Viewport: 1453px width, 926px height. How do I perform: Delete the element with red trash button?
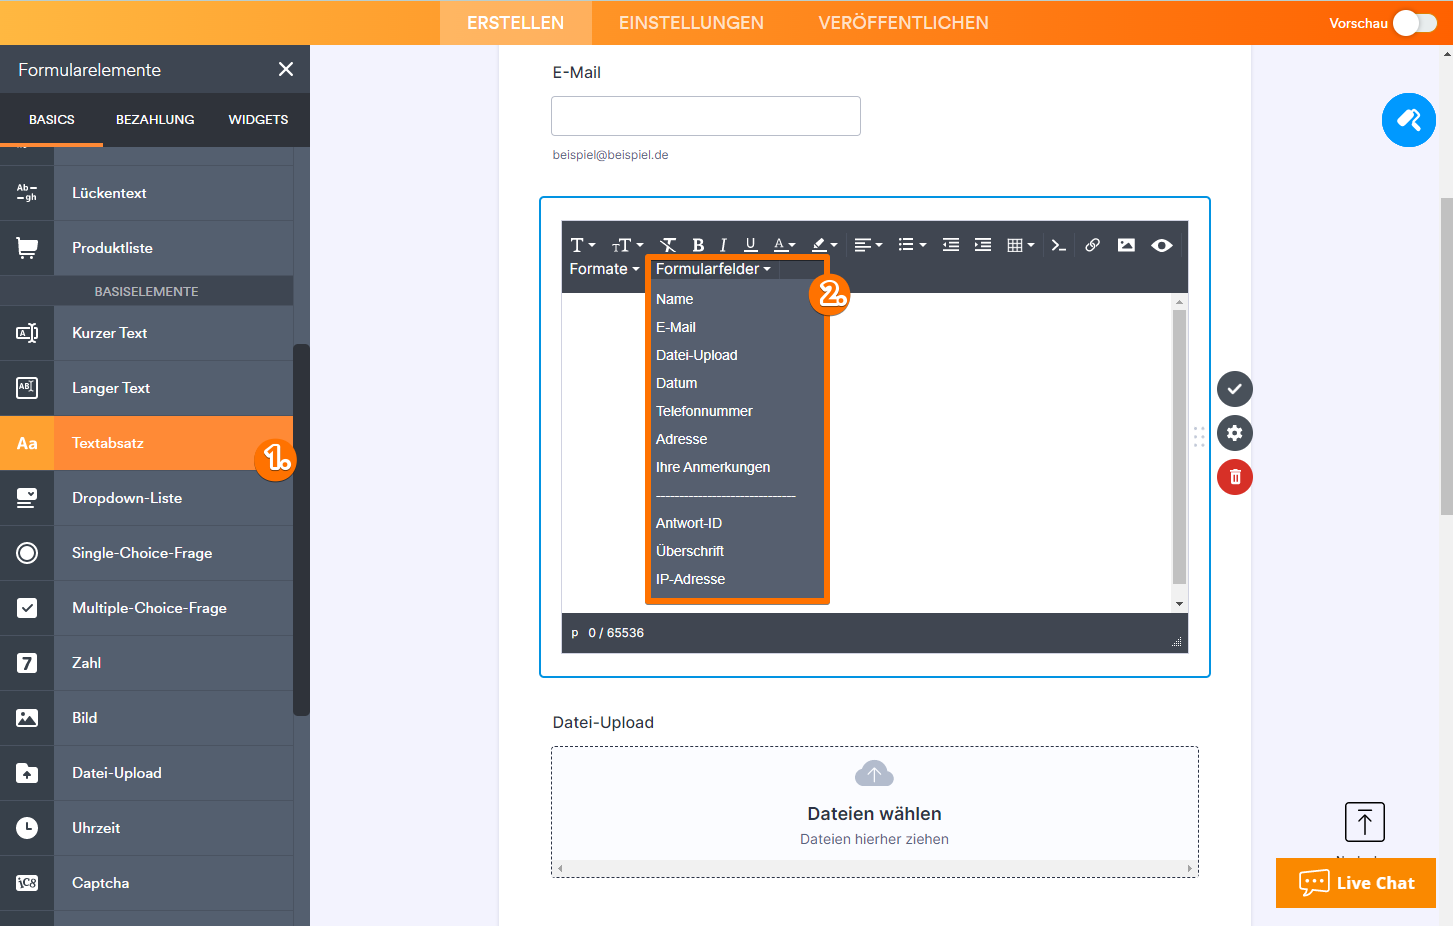(x=1235, y=477)
